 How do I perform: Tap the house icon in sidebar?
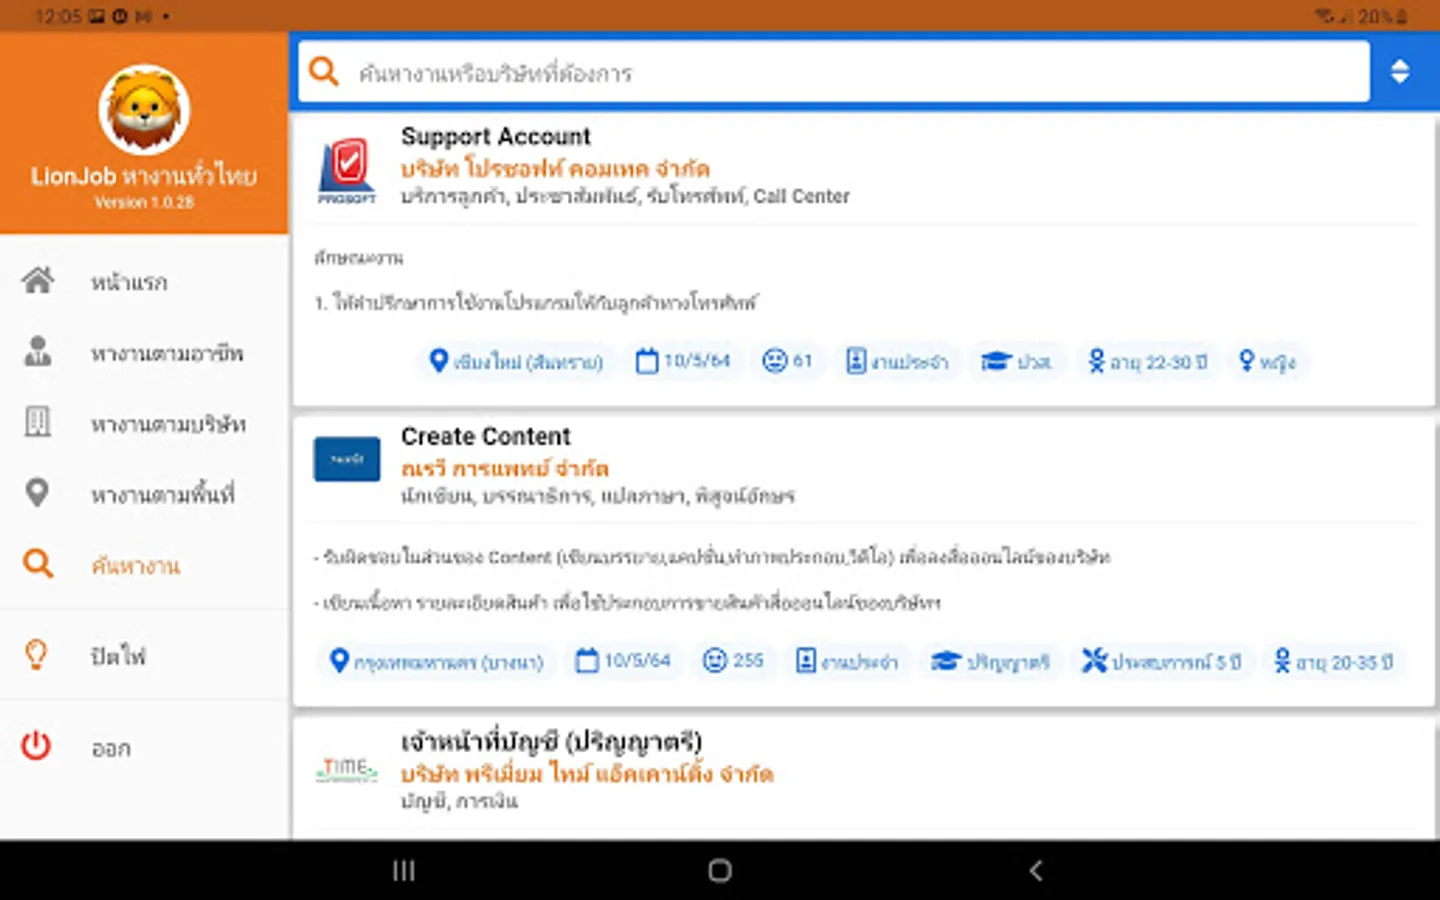pos(38,280)
